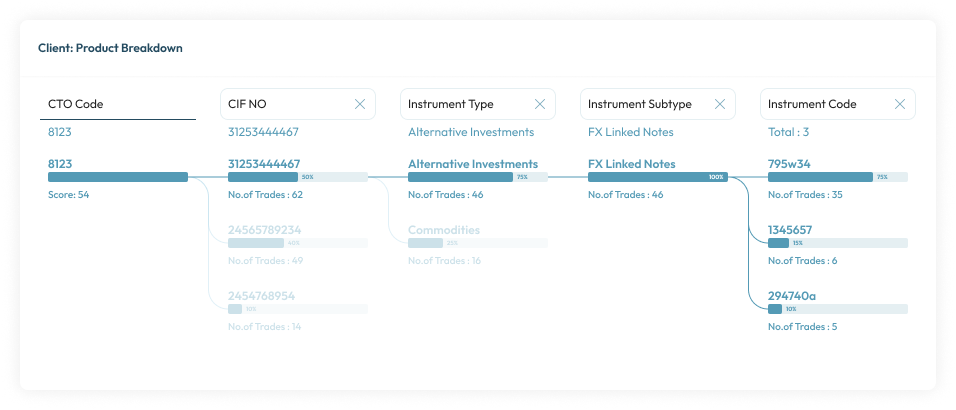Image resolution: width=956 pixels, height=410 pixels.
Task: Choose instrument code 1345657
Action: (x=790, y=230)
